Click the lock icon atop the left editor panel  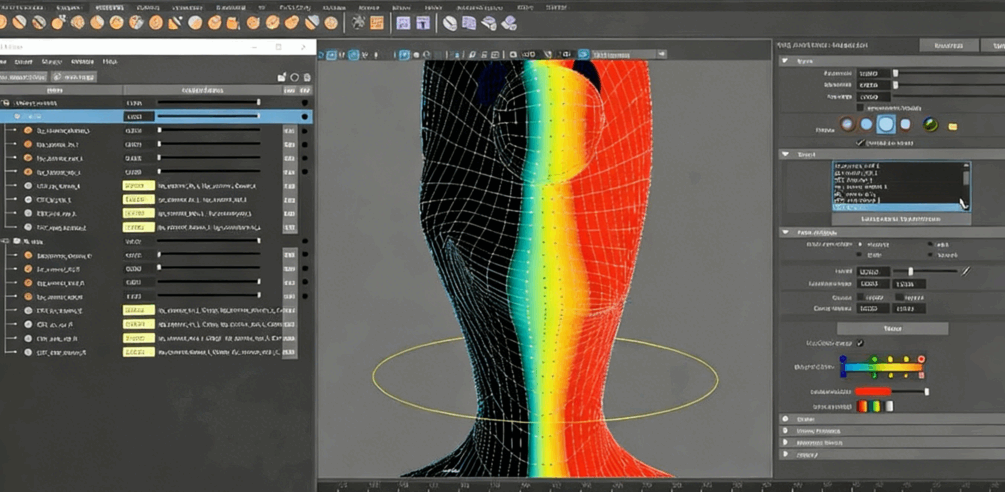pos(282,76)
